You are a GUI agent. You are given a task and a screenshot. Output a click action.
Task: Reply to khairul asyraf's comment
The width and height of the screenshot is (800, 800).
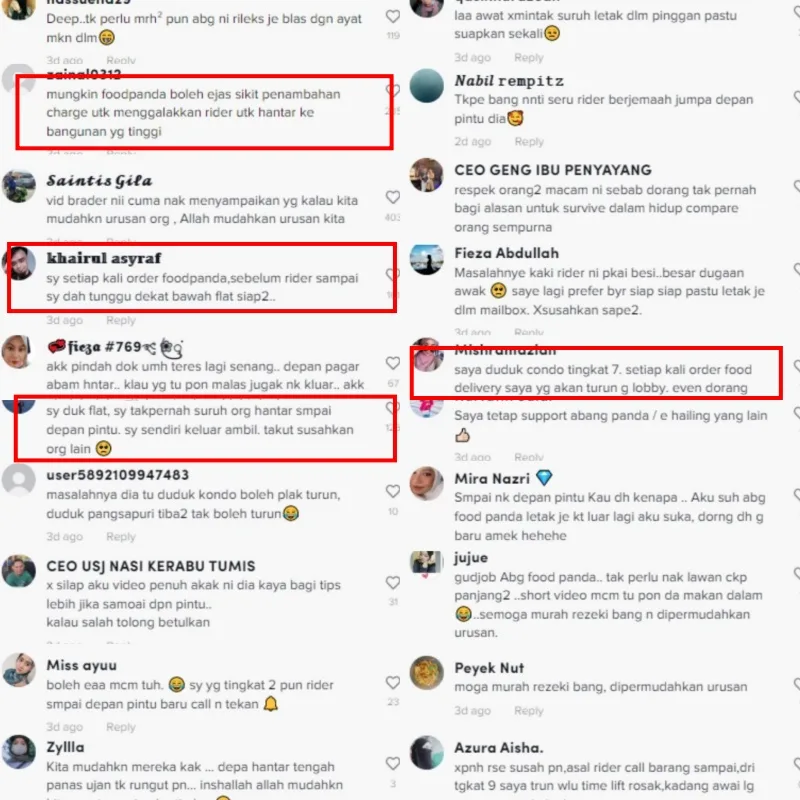(x=121, y=320)
